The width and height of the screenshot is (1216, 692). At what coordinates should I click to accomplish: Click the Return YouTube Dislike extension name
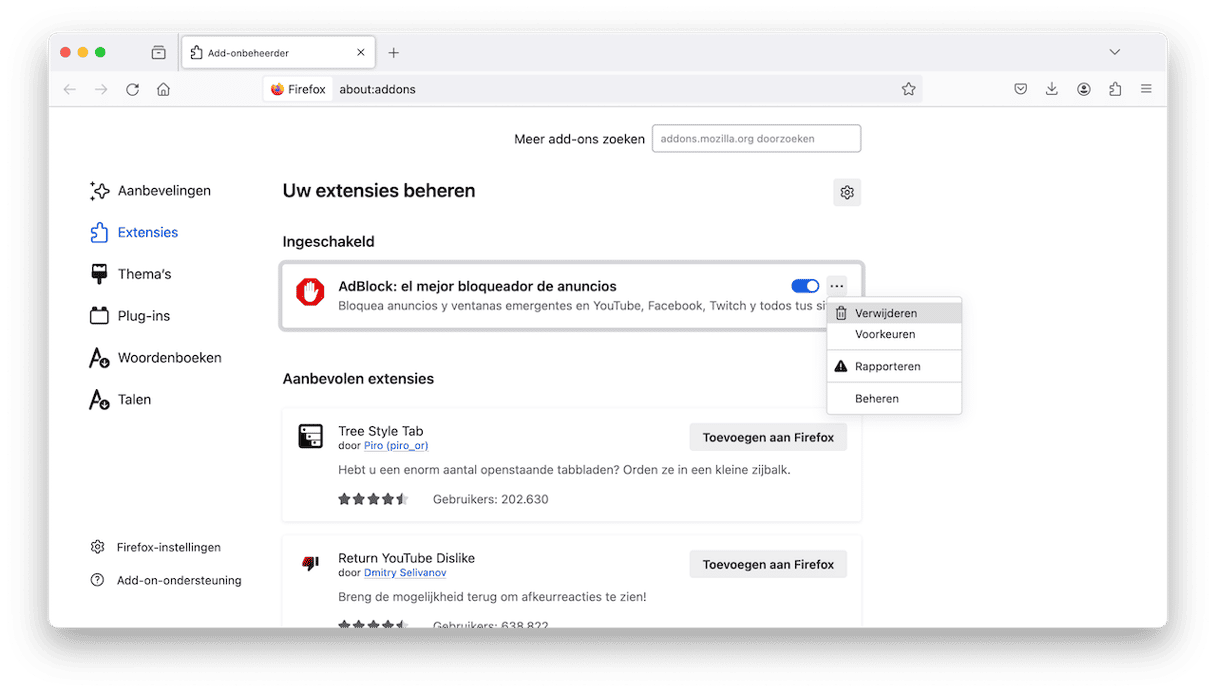tap(406, 558)
